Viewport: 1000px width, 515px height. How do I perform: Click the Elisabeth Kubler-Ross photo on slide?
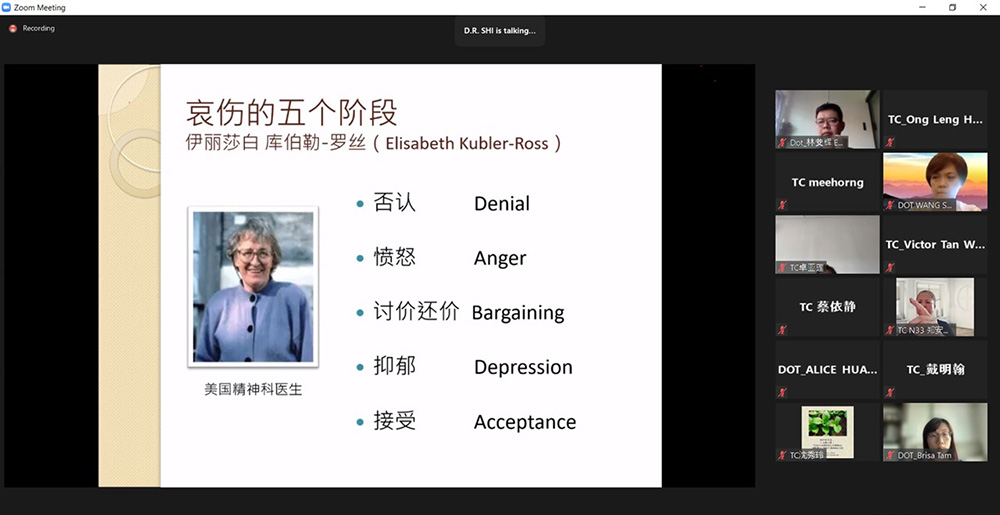pos(253,287)
